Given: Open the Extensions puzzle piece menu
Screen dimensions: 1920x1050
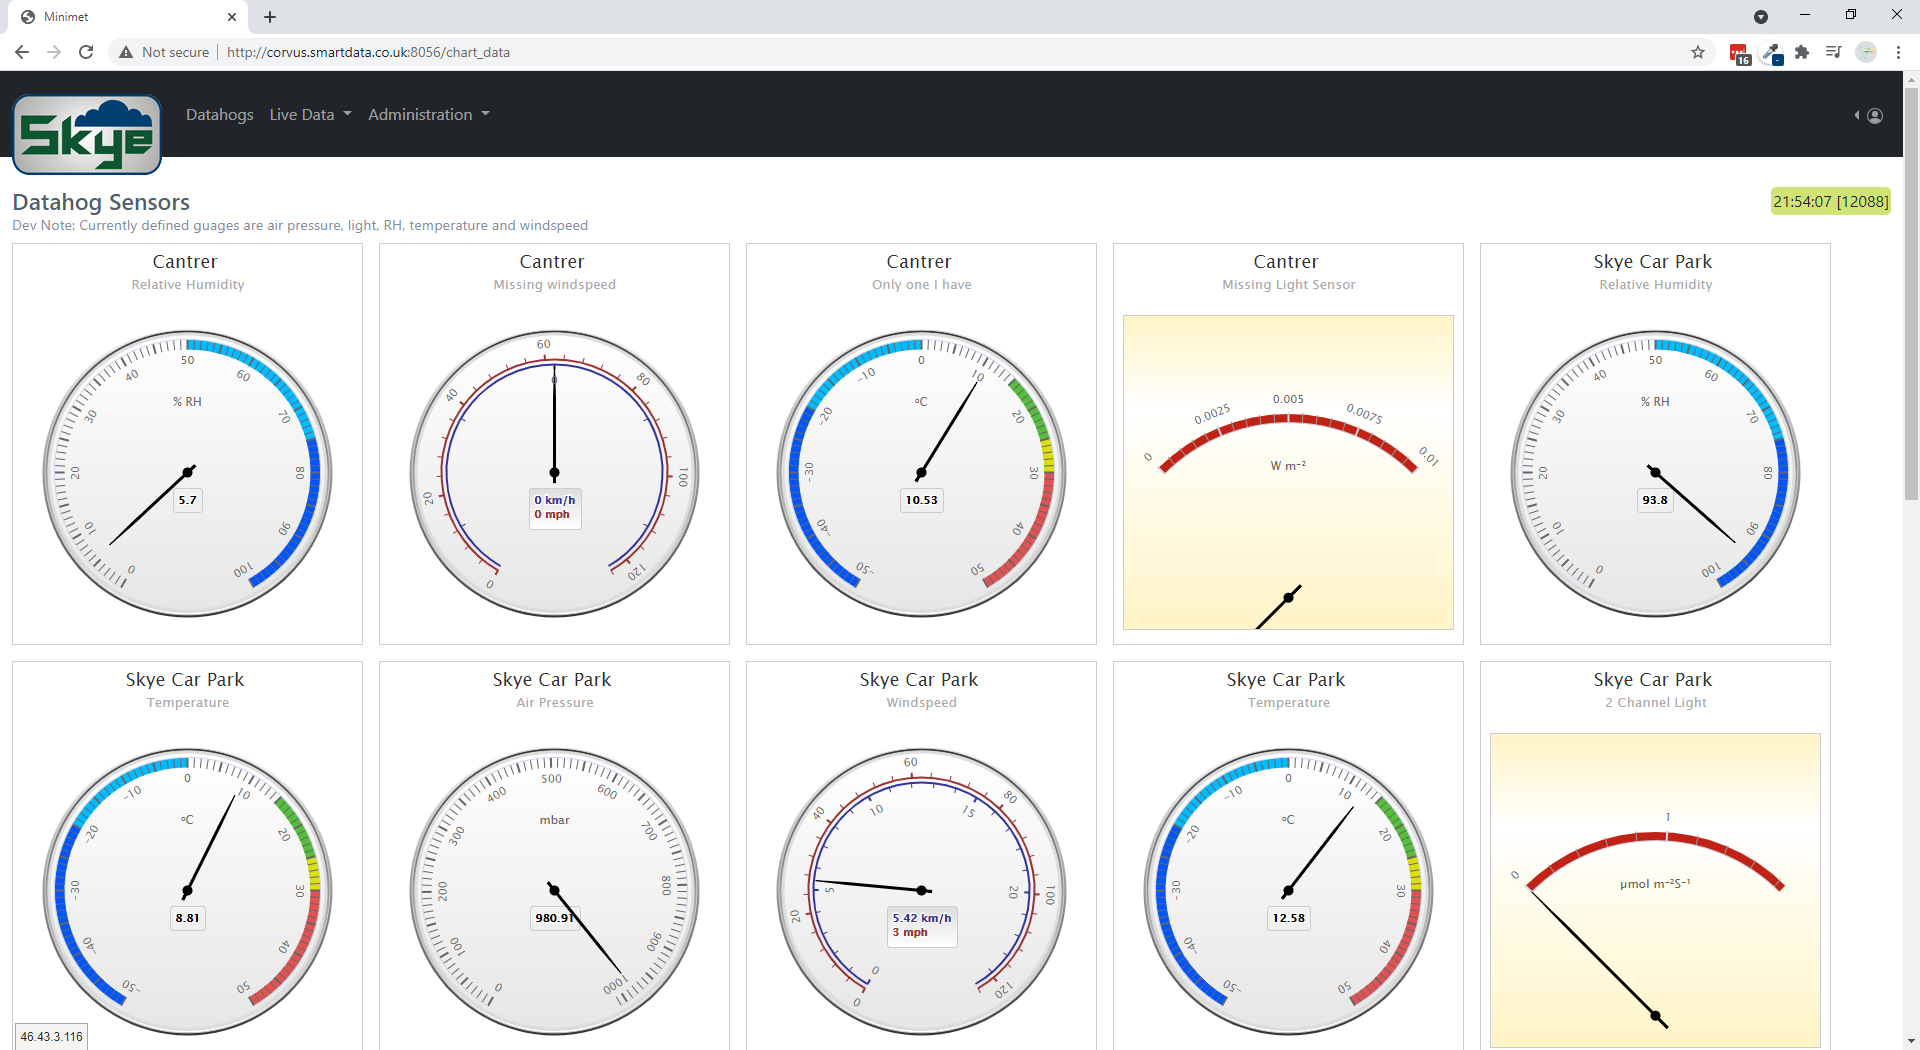Looking at the screenshot, I should (1802, 52).
